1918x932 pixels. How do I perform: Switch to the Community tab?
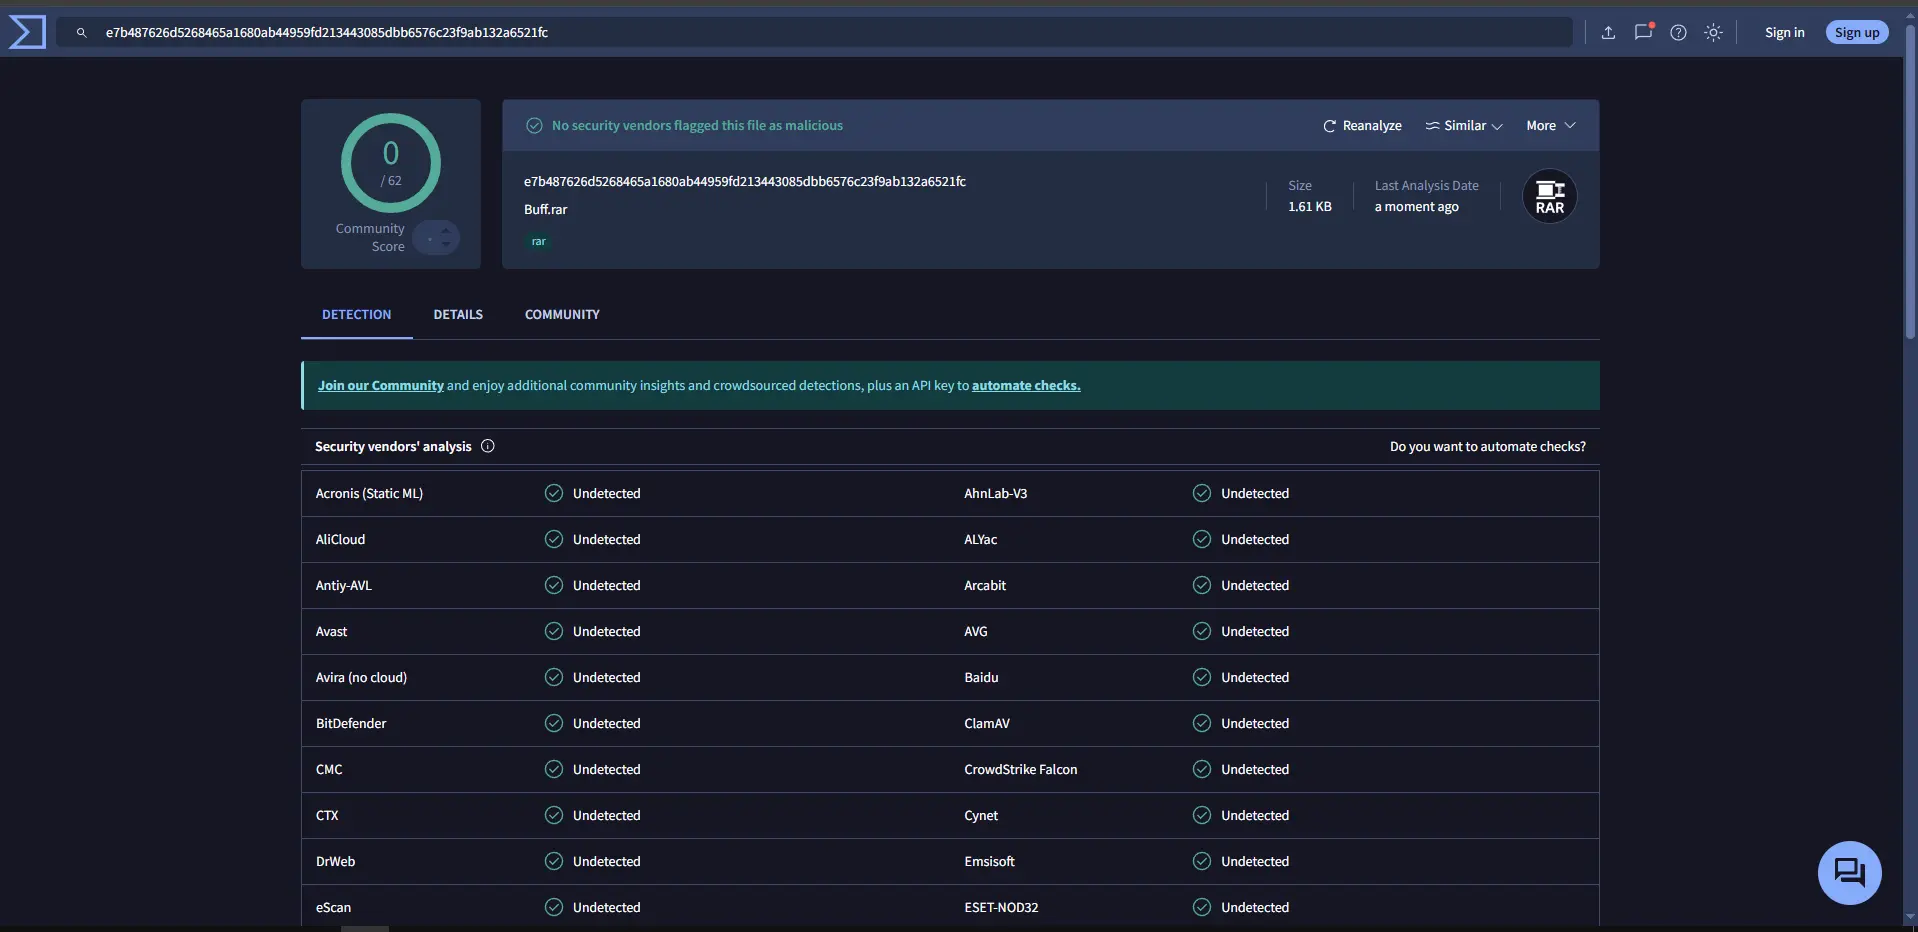(x=562, y=315)
